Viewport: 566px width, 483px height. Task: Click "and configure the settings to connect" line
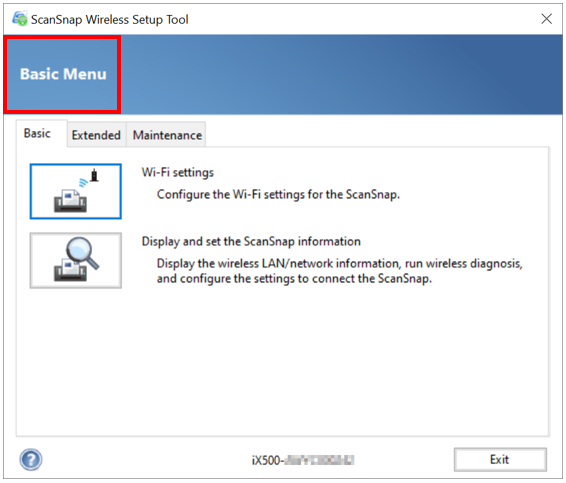tap(295, 279)
